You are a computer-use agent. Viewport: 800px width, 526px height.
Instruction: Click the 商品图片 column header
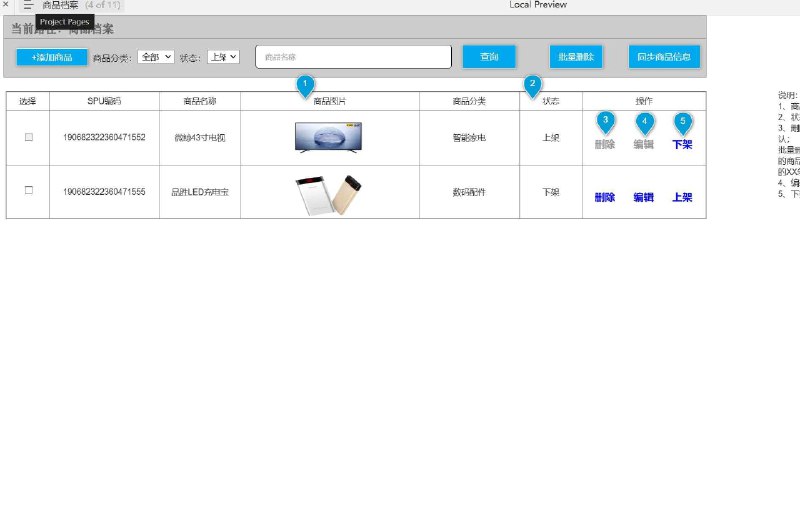click(330, 101)
